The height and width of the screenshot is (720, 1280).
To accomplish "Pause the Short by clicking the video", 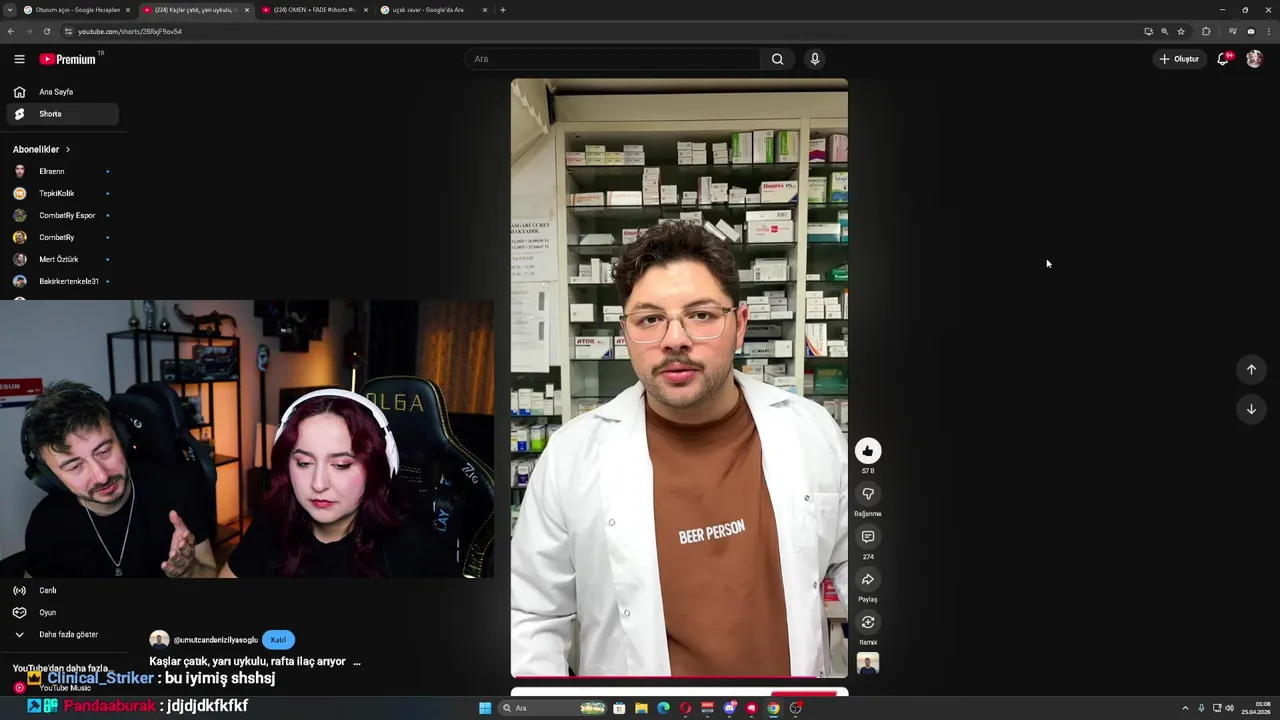I will pyautogui.click(x=679, y=378).
